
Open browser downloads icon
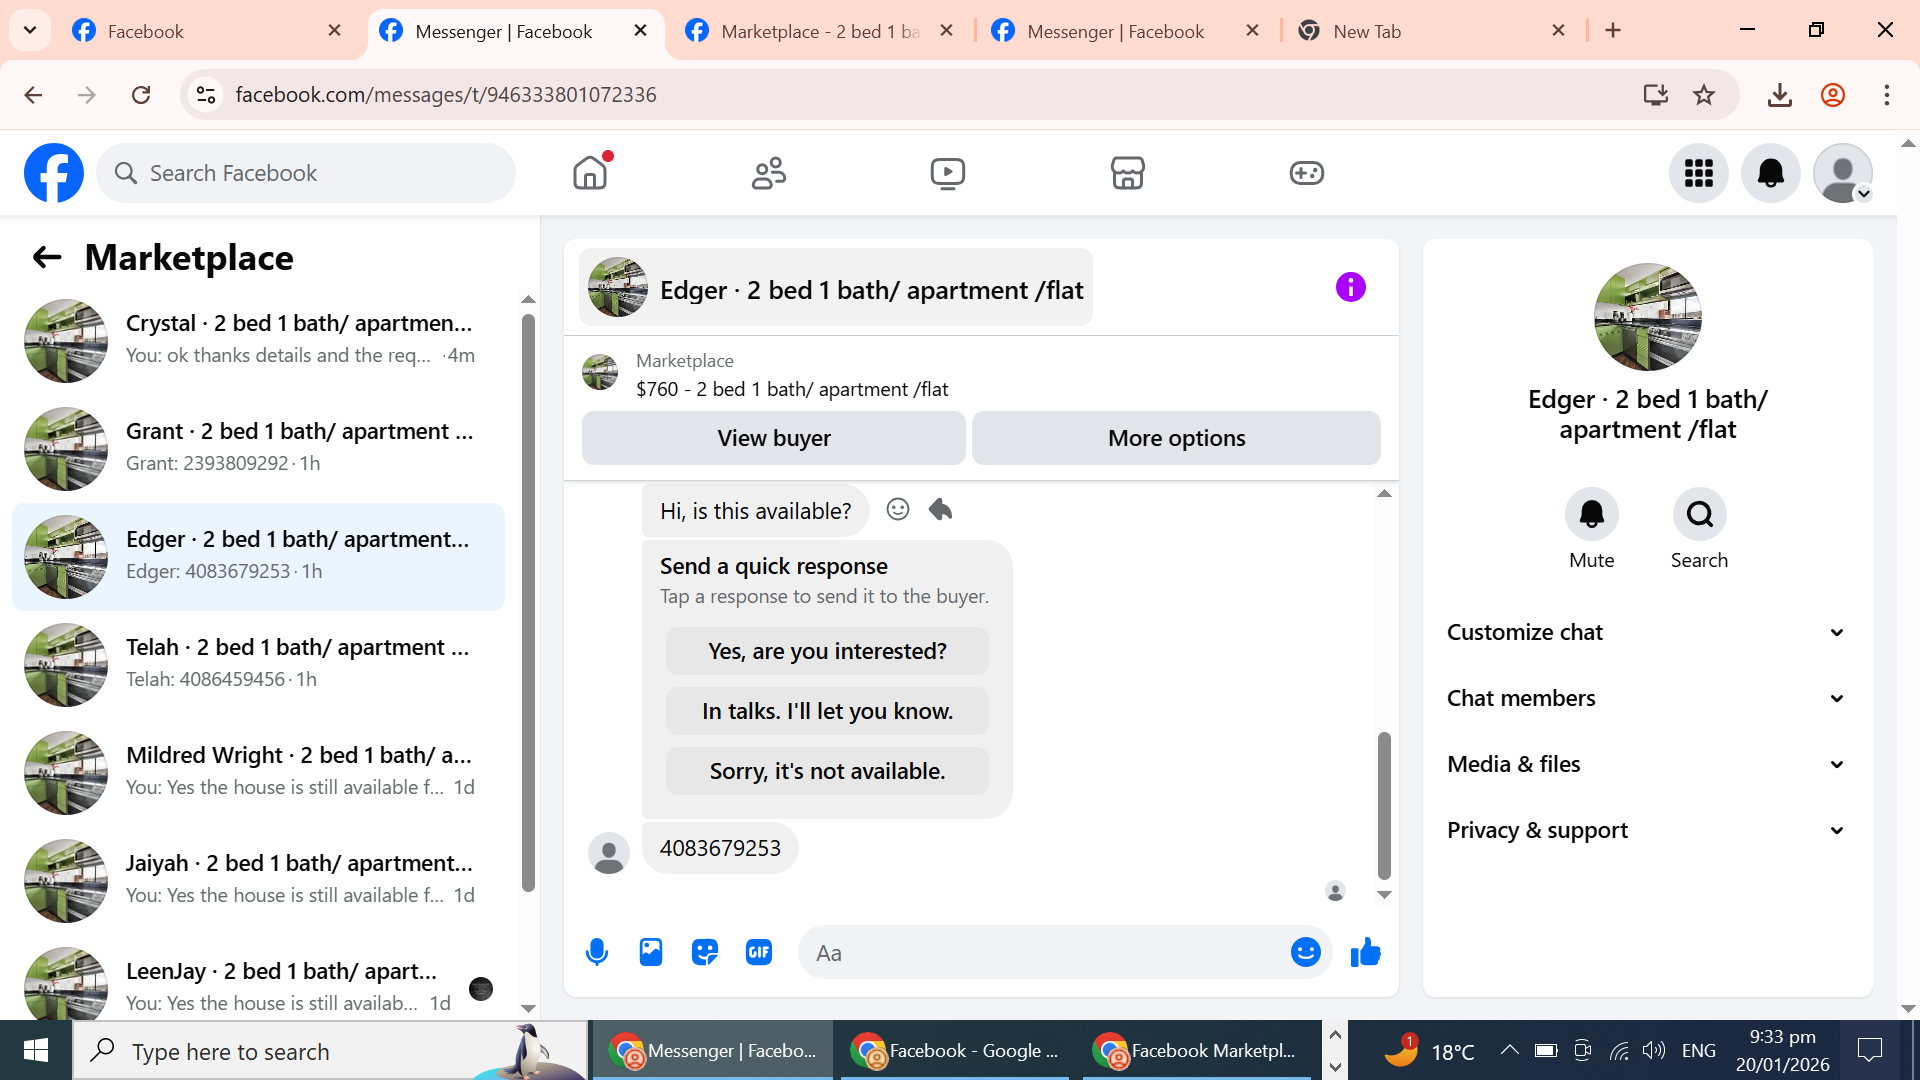click(x=1779, y=95)
